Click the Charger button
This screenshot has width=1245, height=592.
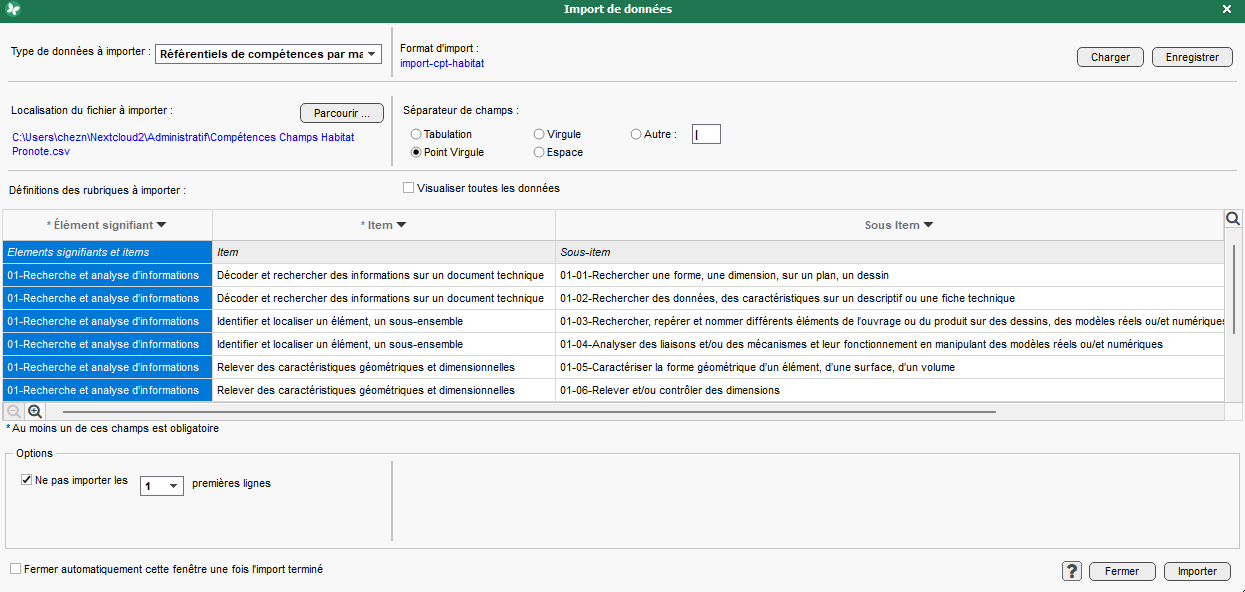coord(1110,57)
